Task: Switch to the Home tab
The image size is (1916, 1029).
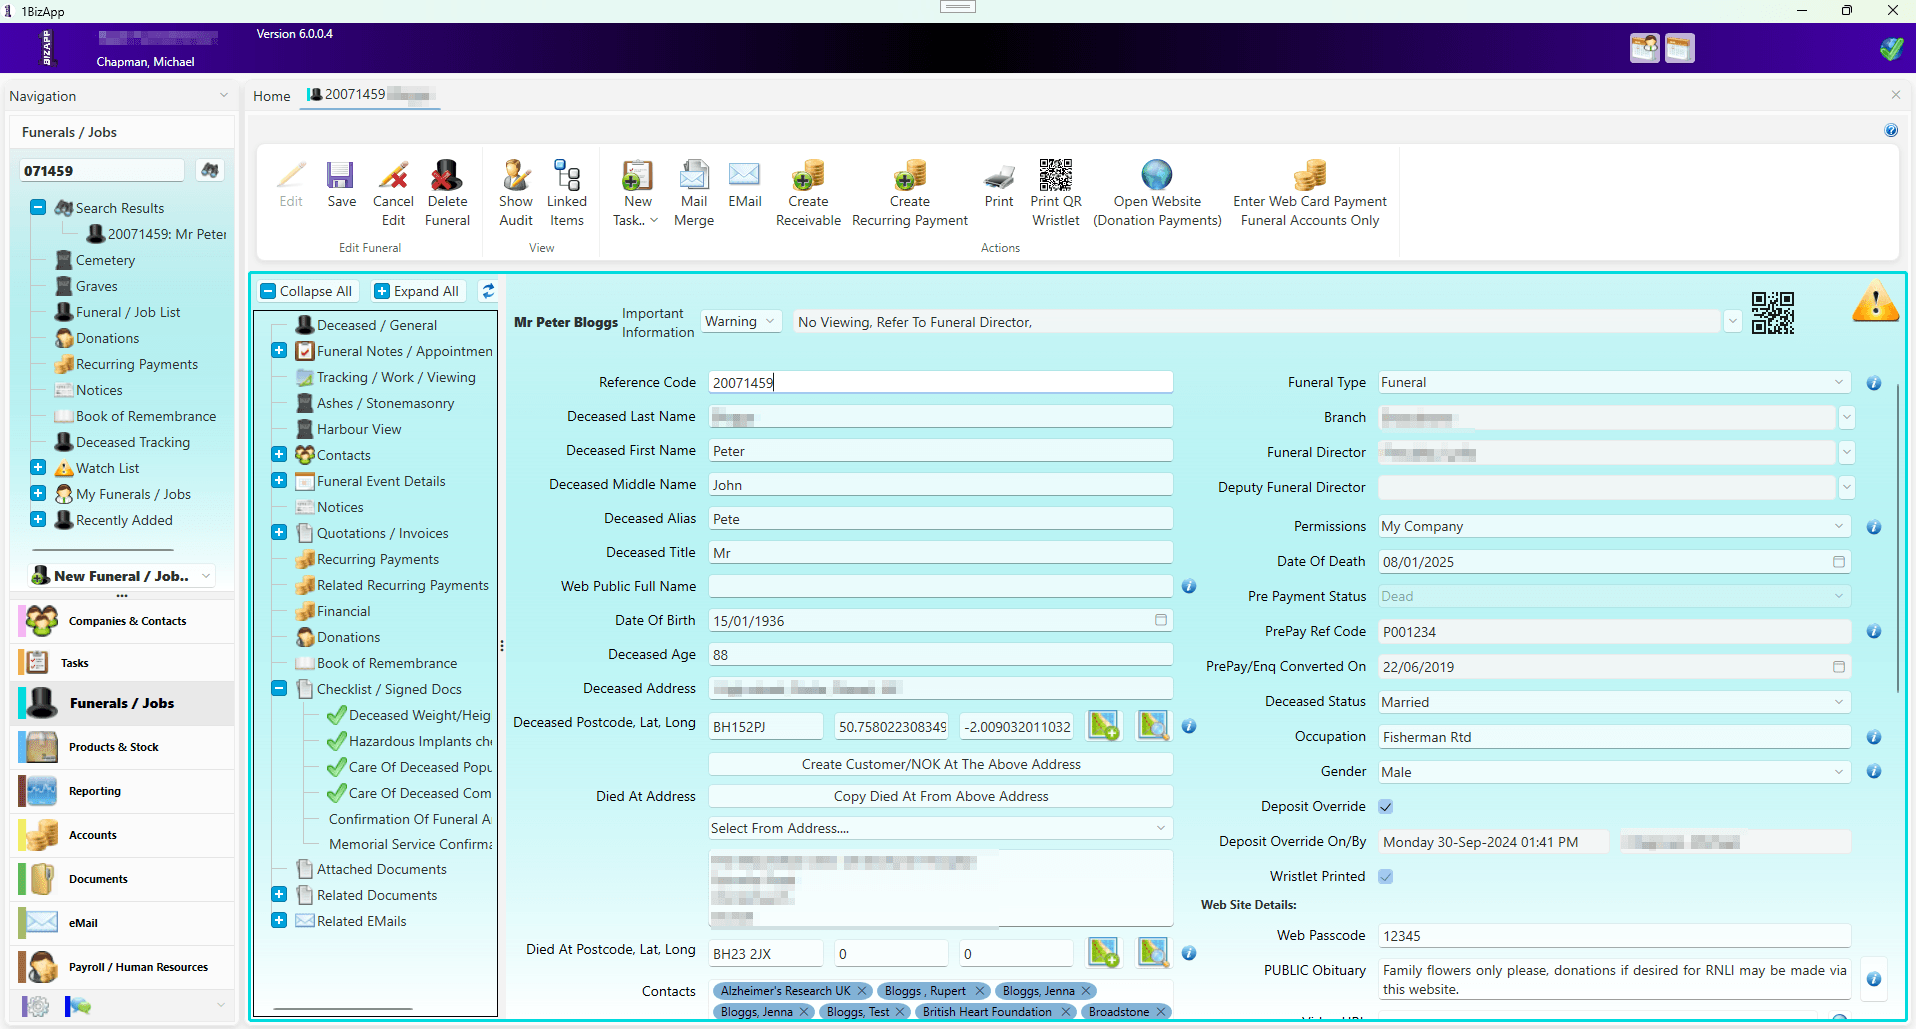Action: point(271,96)
